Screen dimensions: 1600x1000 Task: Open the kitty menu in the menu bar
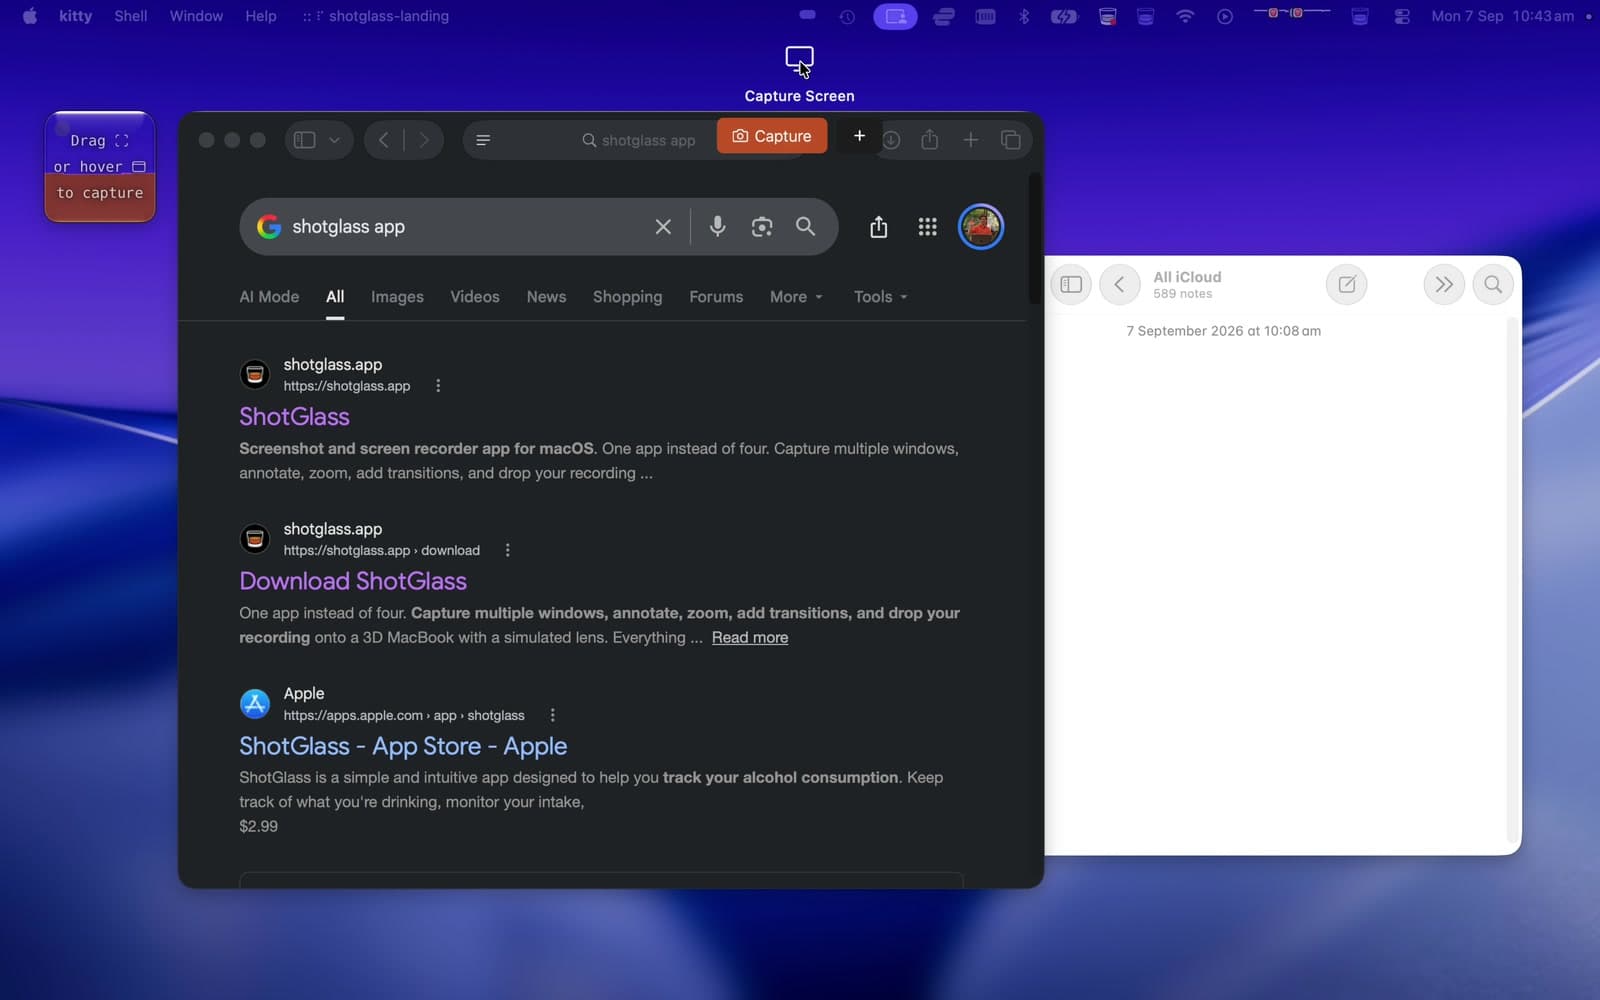click(x=76, y=16)
